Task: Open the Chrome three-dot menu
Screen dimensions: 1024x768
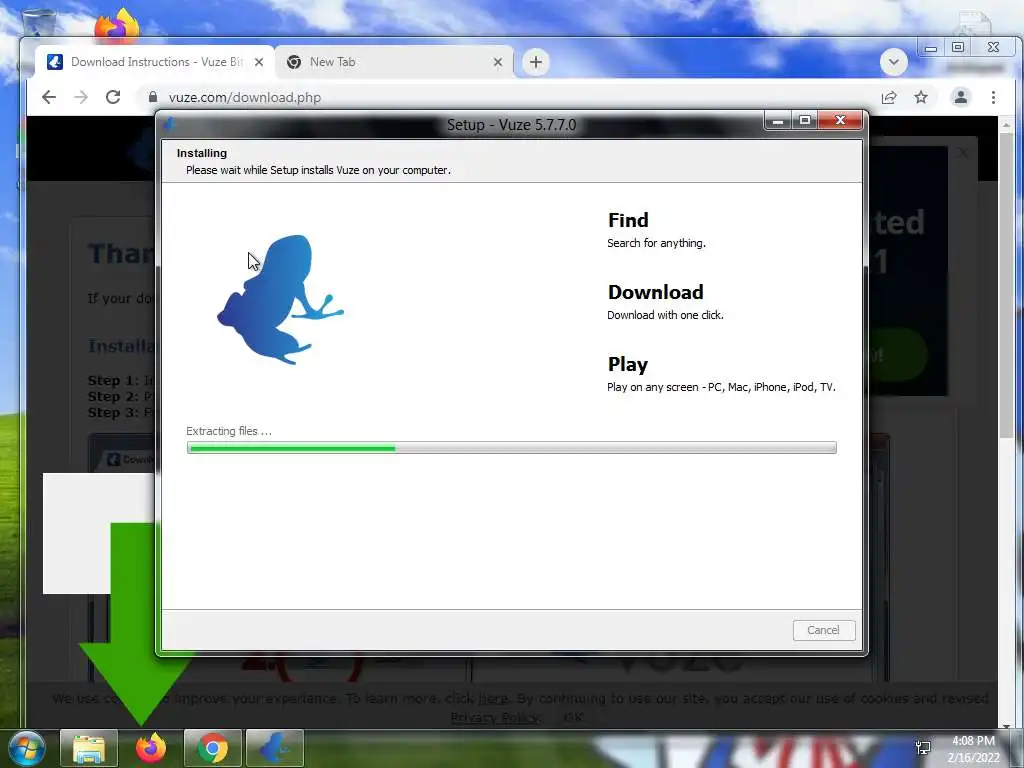Action: (993, 97)
